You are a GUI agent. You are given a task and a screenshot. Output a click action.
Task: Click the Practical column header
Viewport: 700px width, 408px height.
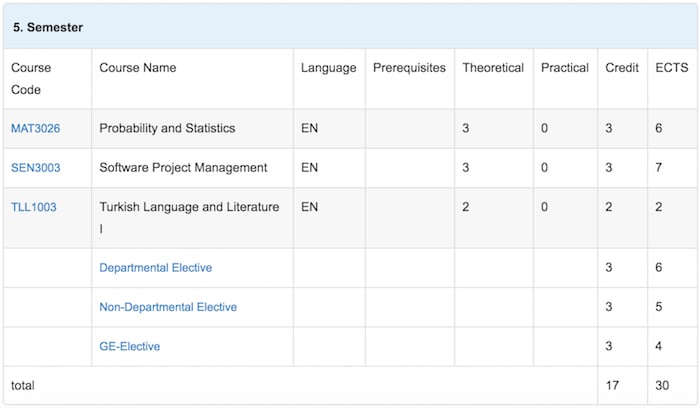click(564, 68)
